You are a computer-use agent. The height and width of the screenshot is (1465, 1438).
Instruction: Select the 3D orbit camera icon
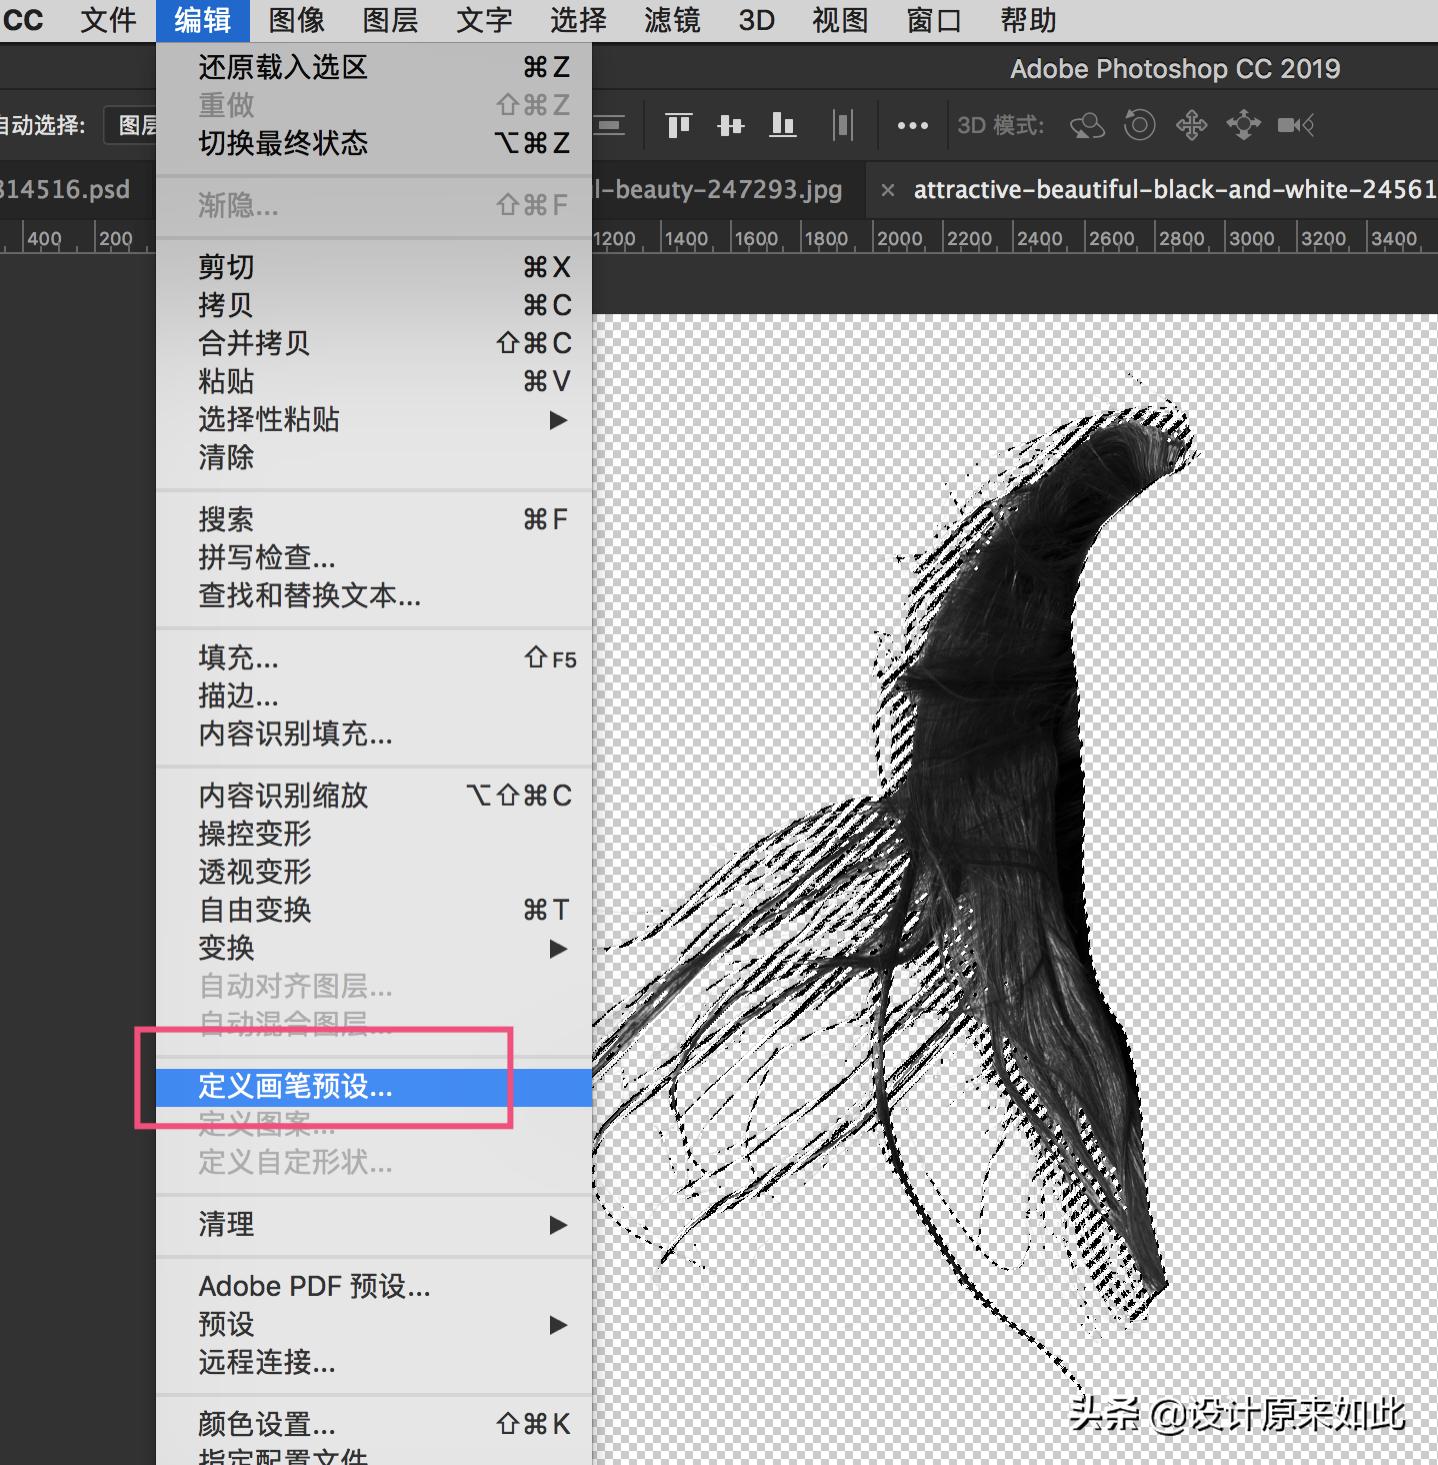coord(1086,125)
